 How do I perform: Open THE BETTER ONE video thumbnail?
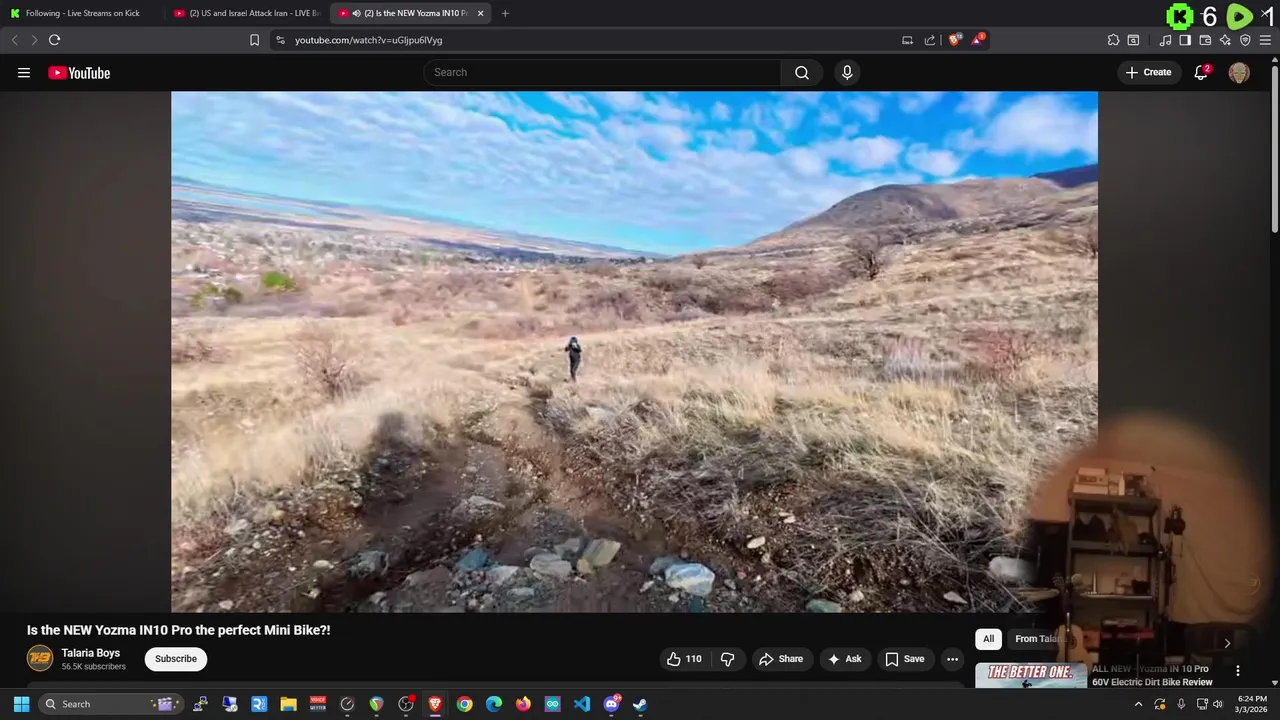pos(1031,675)
